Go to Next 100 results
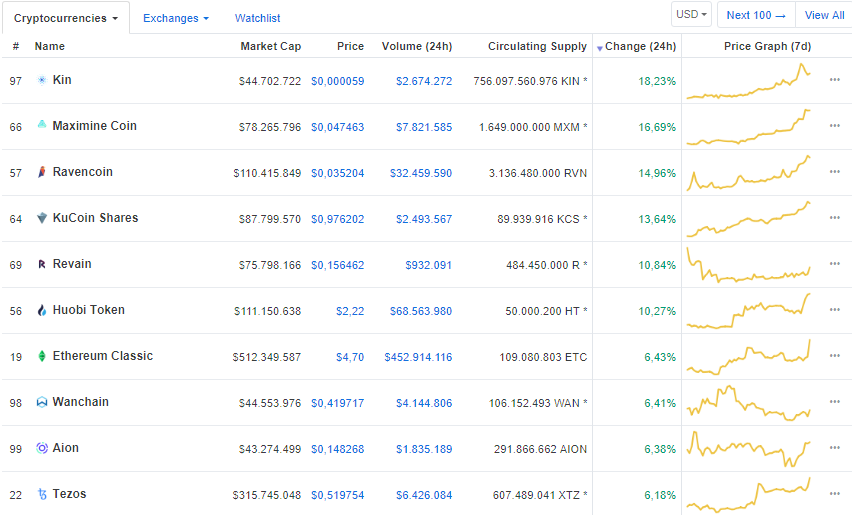 pyautogui.click(x=756, y=15)
